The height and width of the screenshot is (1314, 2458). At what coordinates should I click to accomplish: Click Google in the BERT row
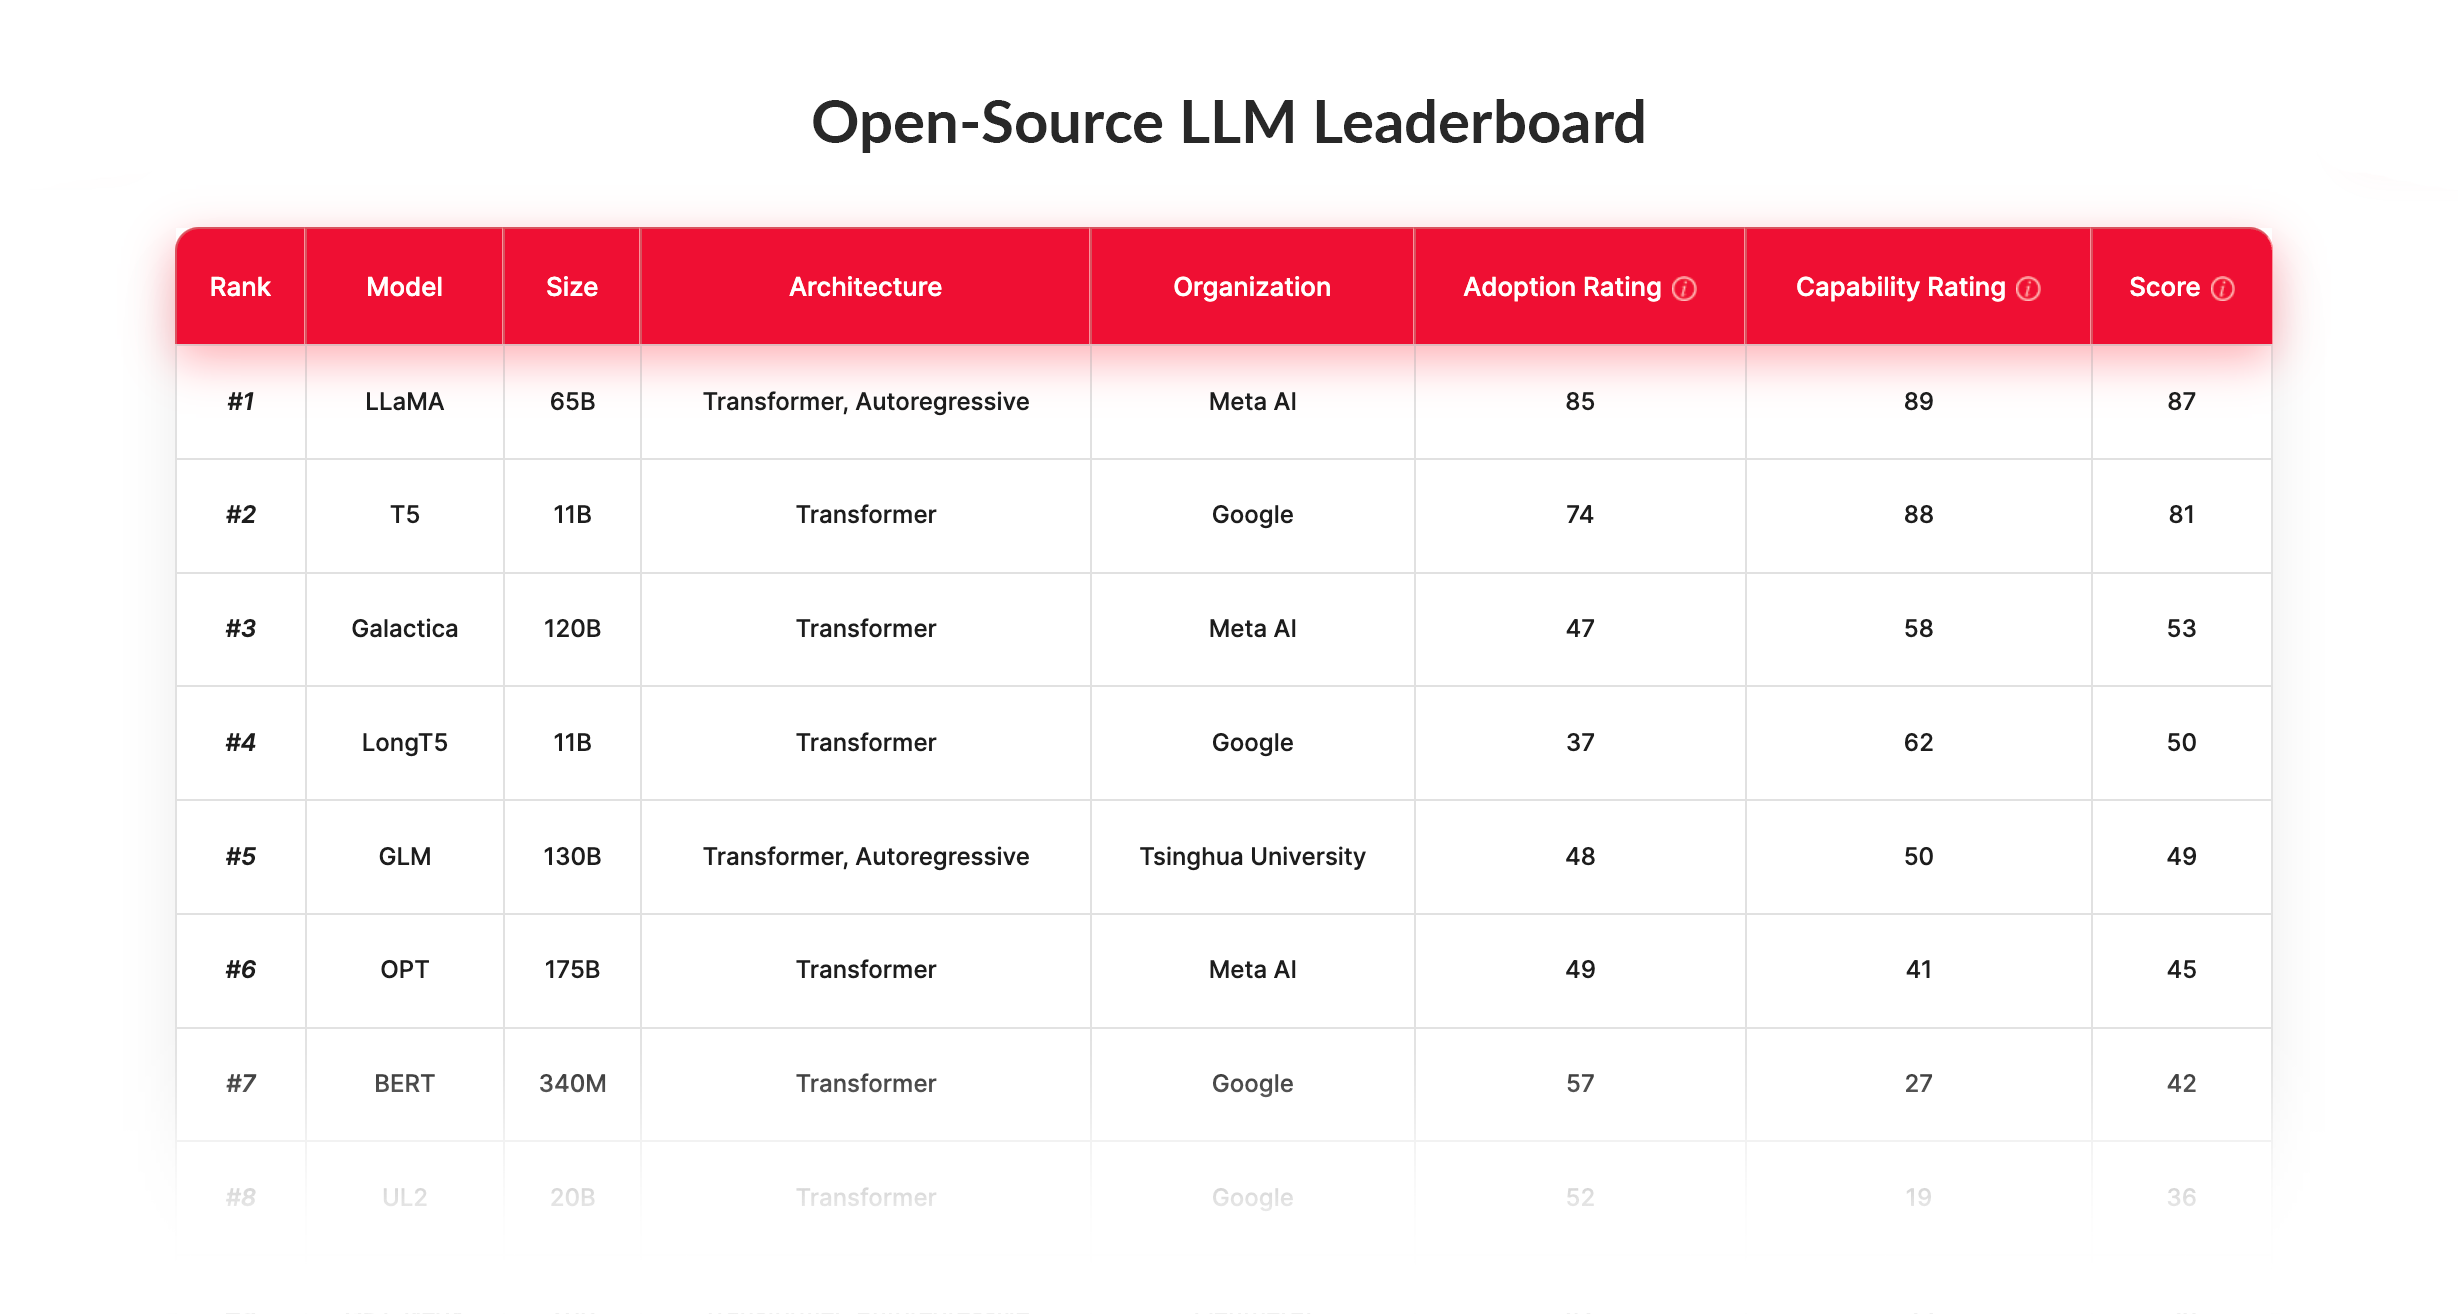click(1252, 1083)
